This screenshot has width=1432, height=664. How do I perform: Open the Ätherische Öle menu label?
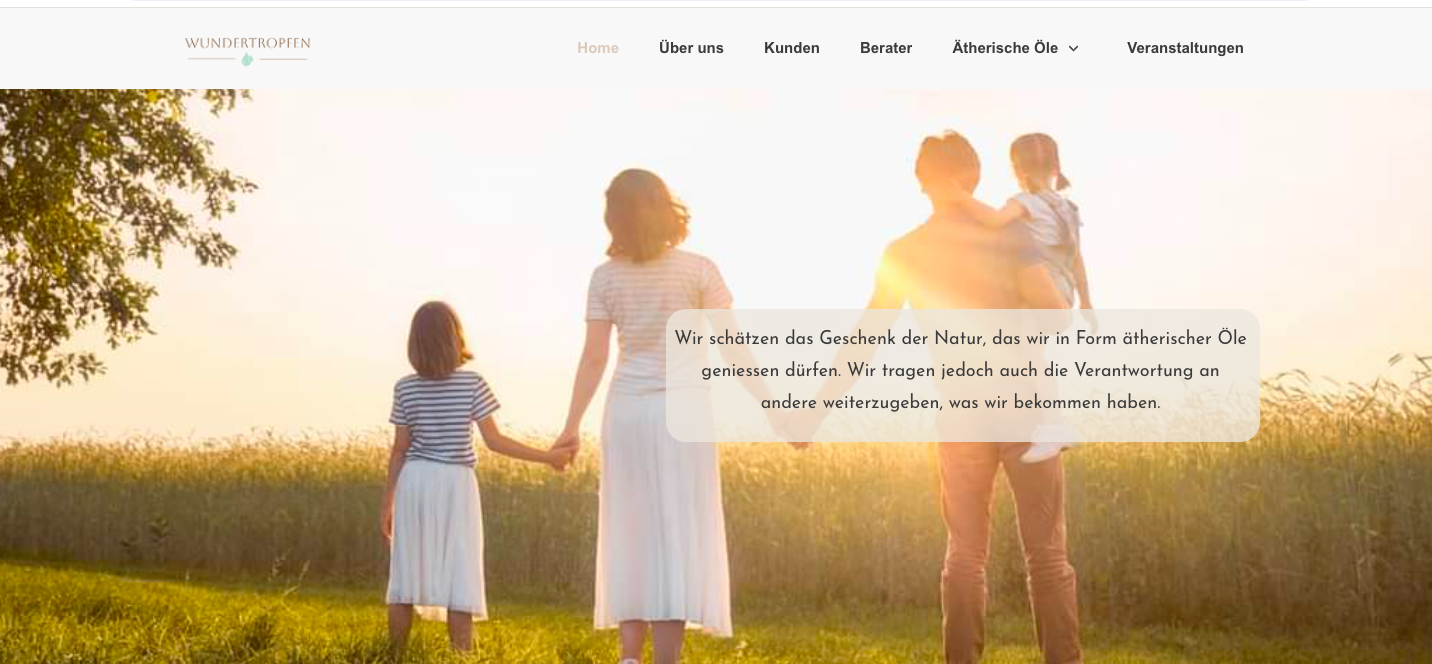pos(1005,48)
